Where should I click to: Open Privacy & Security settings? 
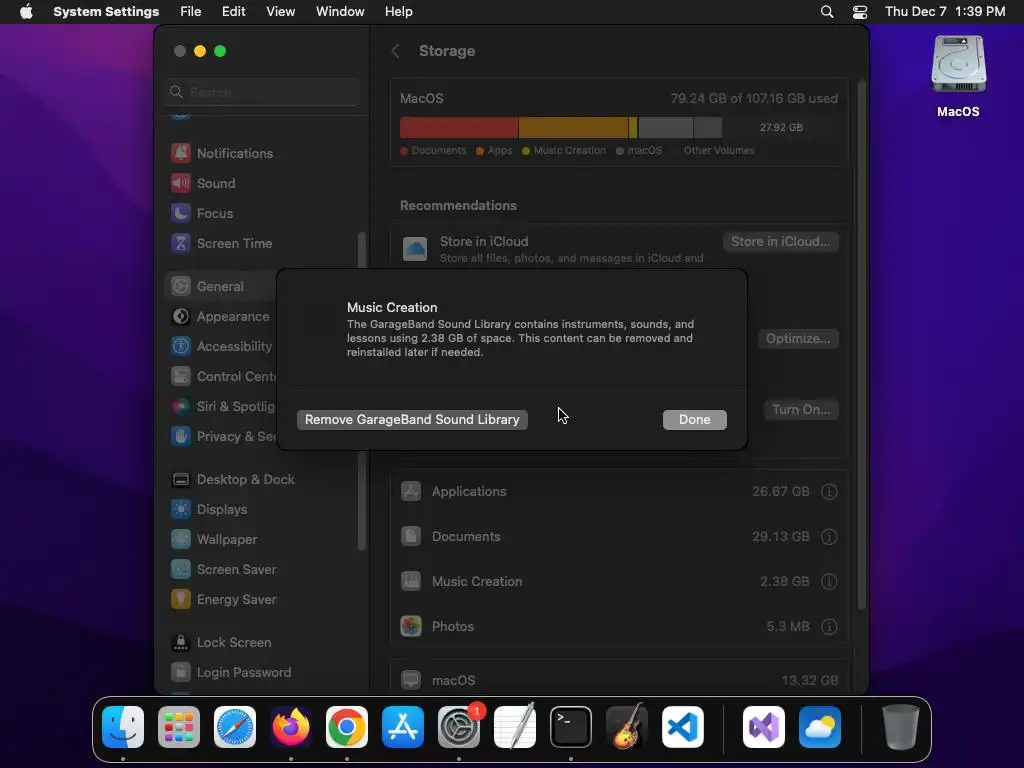(222, 437)
